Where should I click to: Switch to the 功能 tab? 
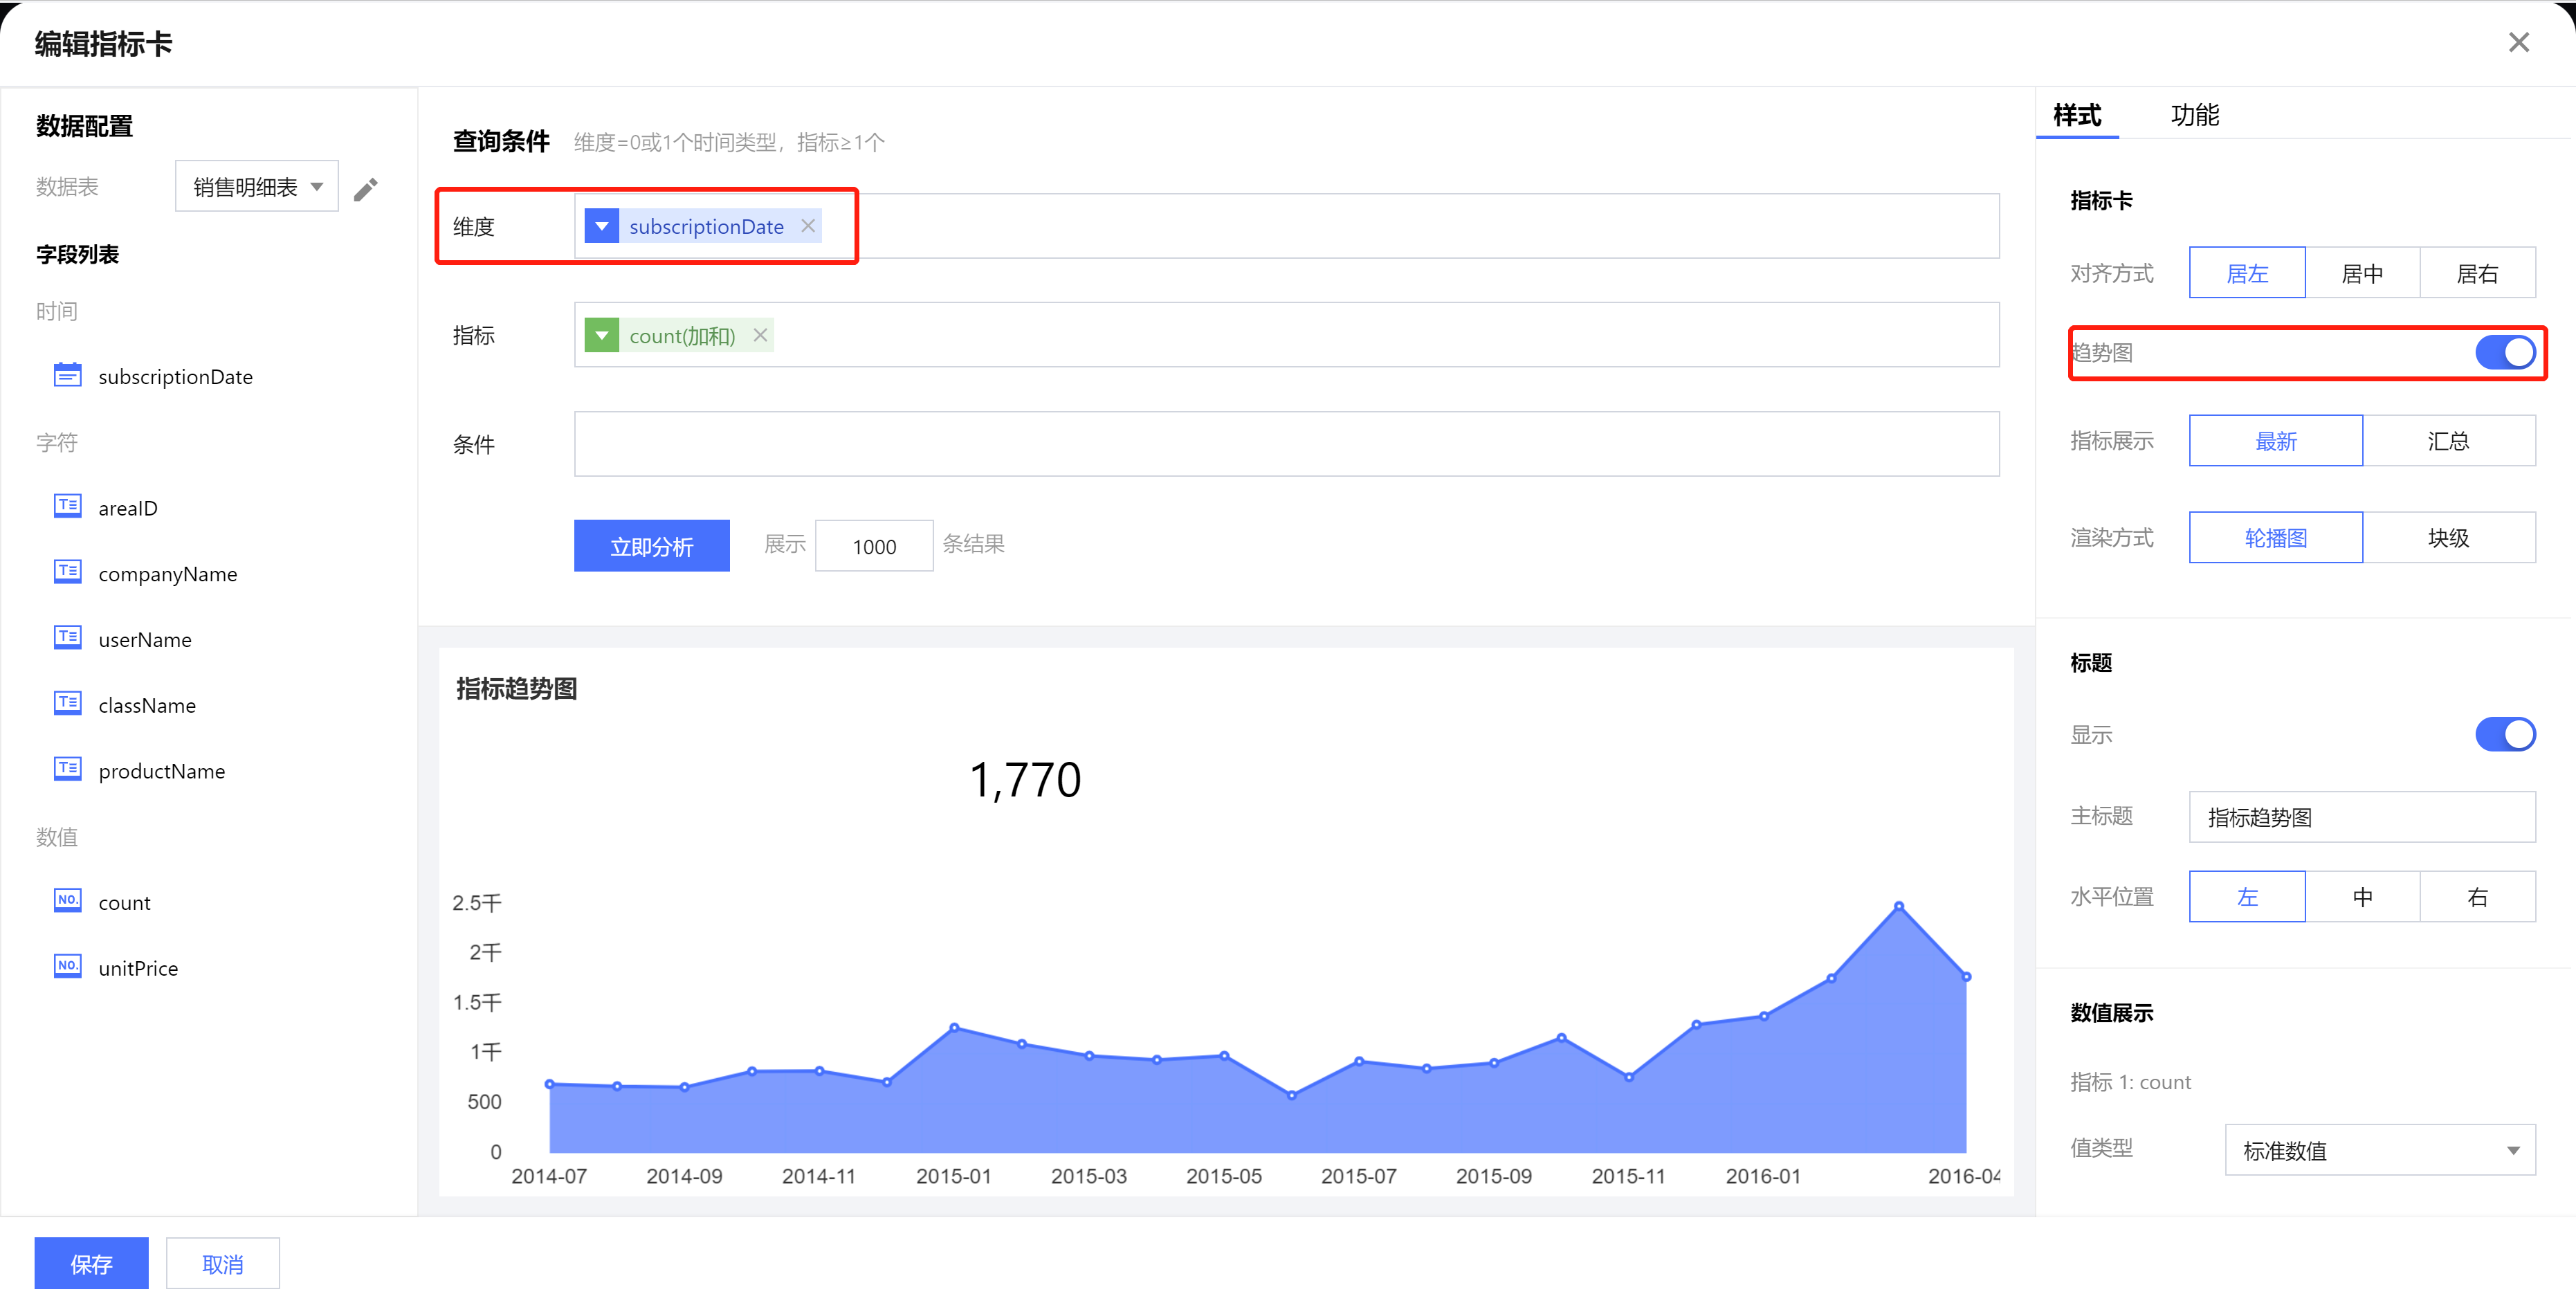(x=2194, y=115)
